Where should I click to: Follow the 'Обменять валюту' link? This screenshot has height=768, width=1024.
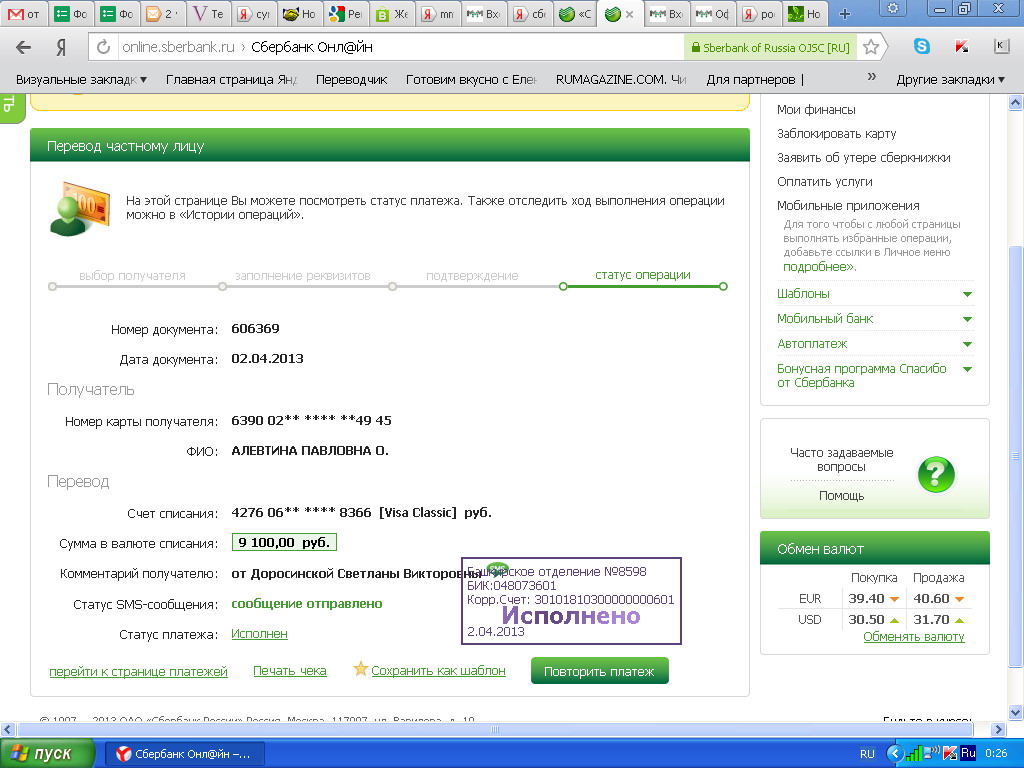pos(914,637)
